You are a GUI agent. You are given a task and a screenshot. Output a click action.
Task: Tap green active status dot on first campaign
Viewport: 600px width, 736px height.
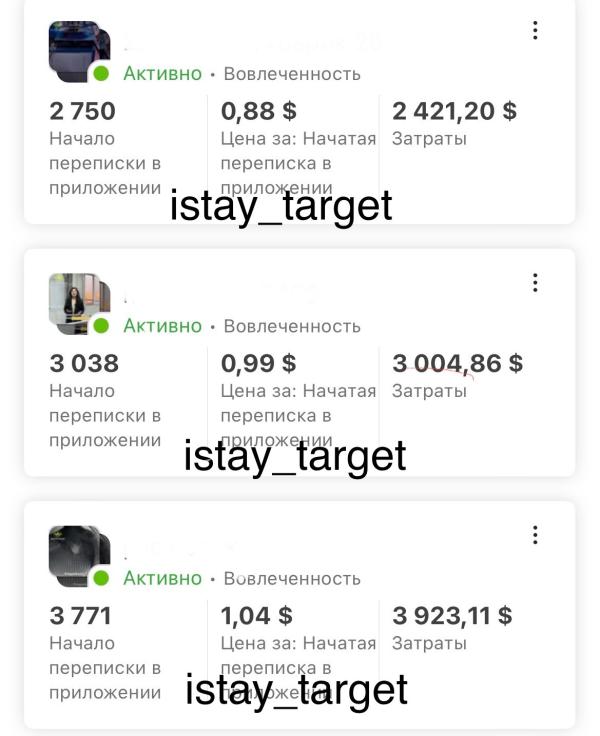point(101,74)
